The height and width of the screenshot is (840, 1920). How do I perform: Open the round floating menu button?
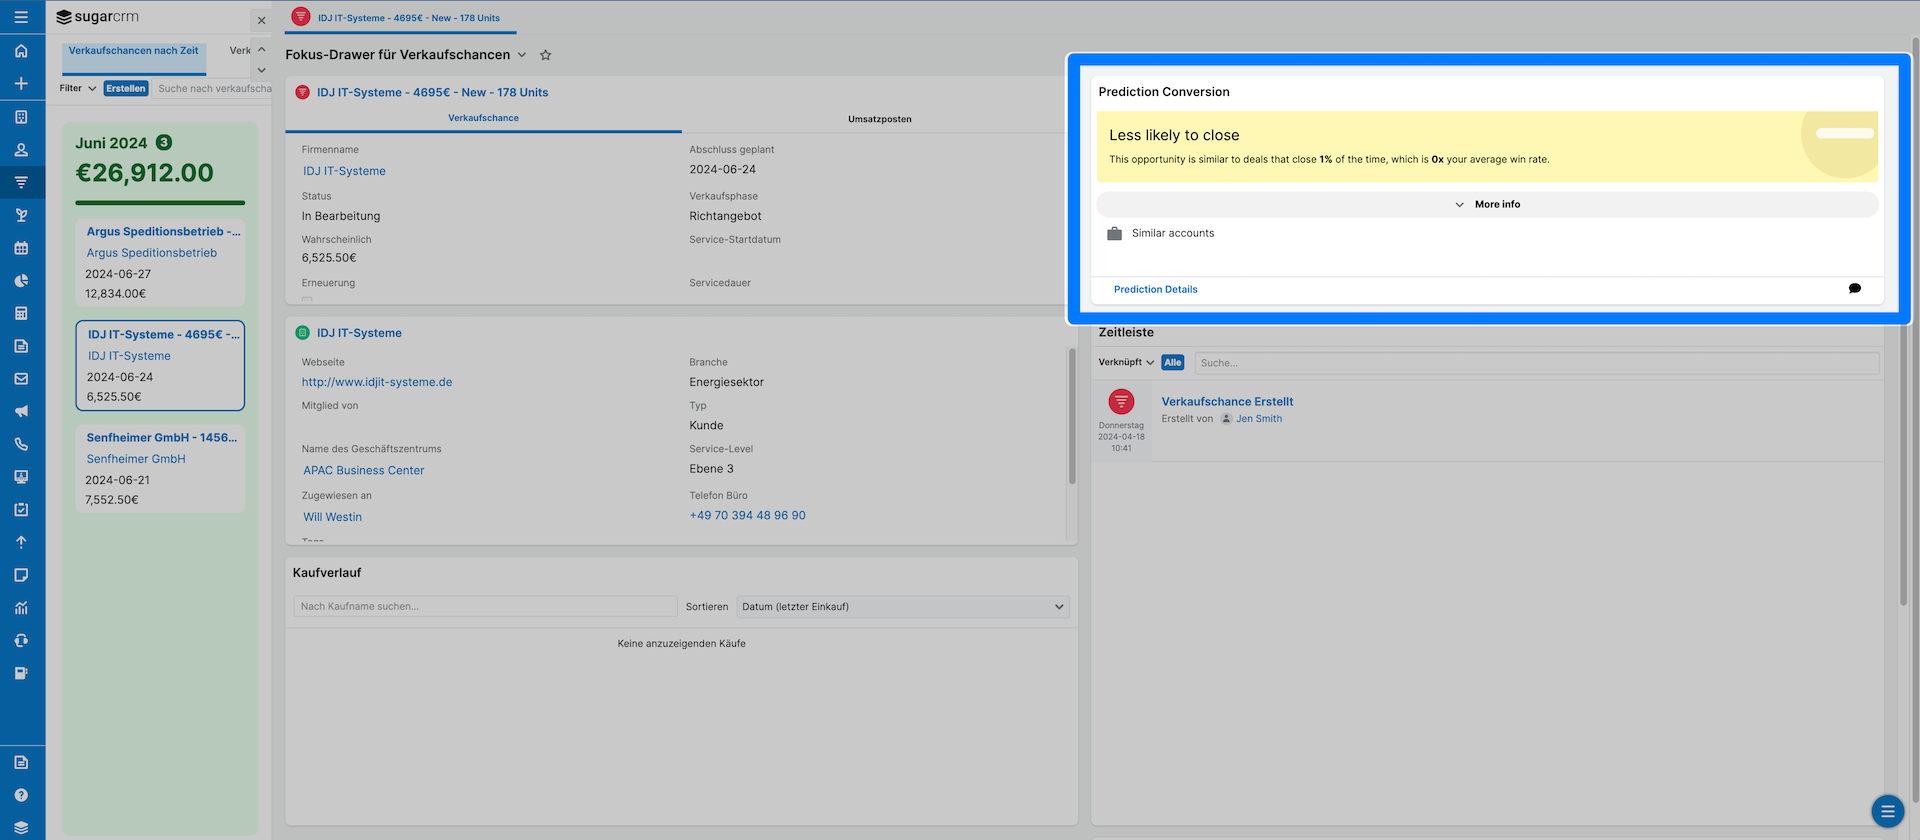(x=1888, y=811)
